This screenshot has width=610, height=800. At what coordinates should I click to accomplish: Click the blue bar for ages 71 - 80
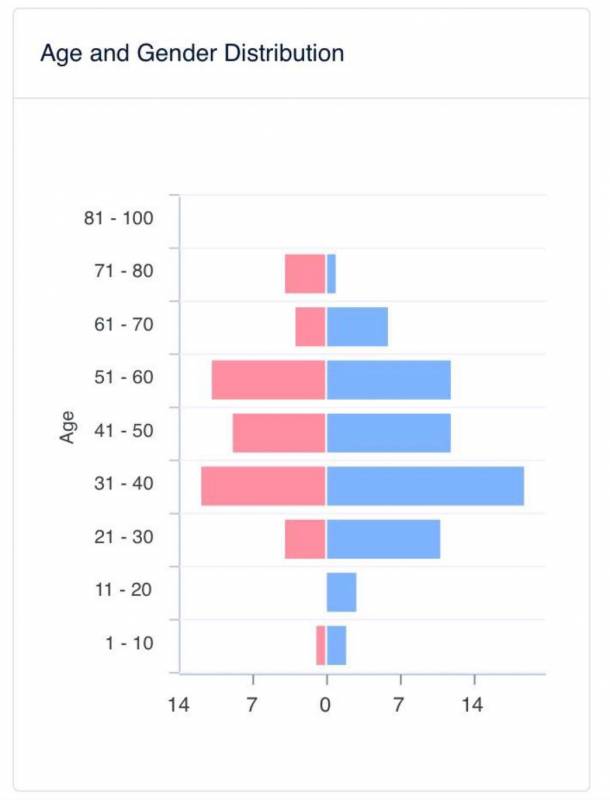coord(331,274)
